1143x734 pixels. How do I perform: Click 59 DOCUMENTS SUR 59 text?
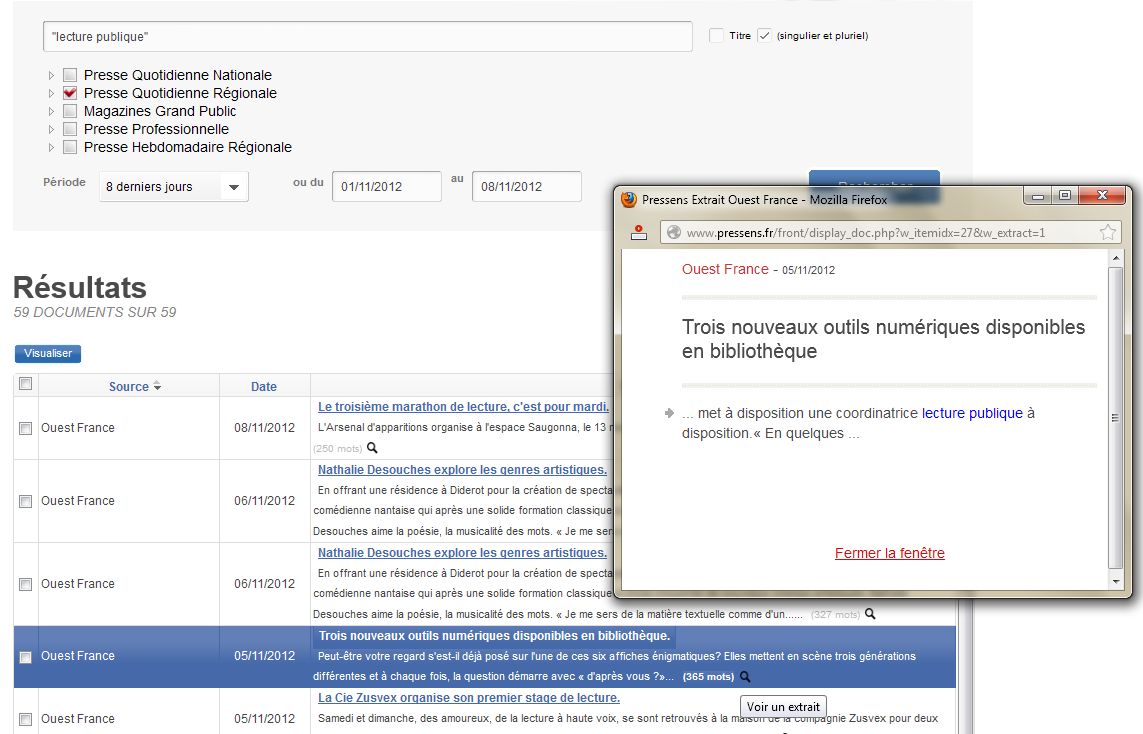coord(95,312)
